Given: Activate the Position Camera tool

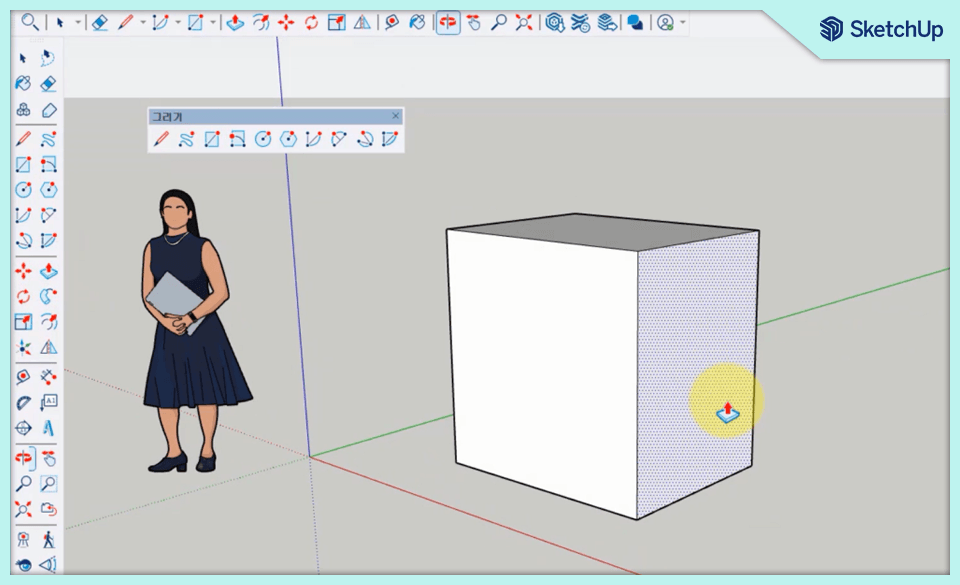Looking at the screenshot, I should click(x=23, y=540).
